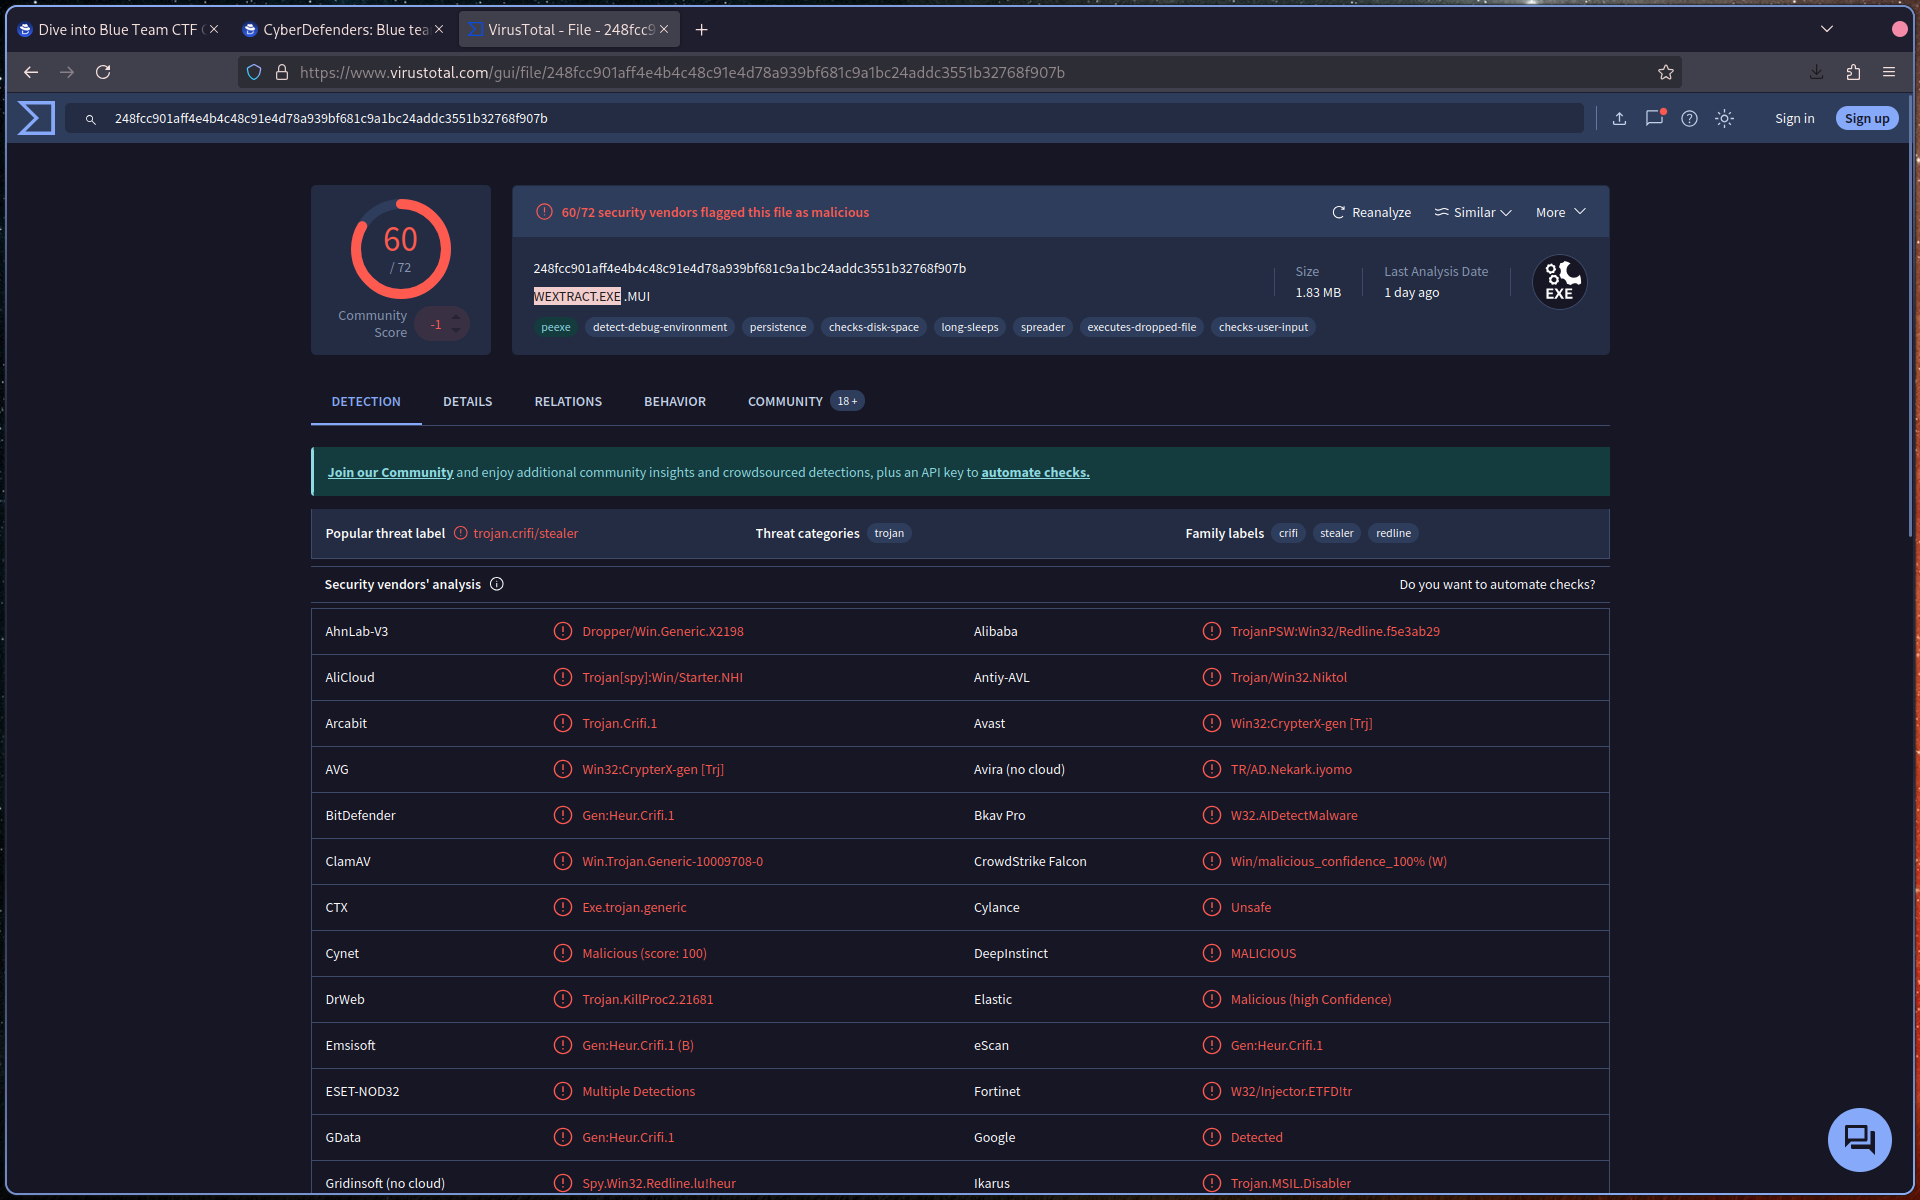Reload the page

(x=103, y=72)
